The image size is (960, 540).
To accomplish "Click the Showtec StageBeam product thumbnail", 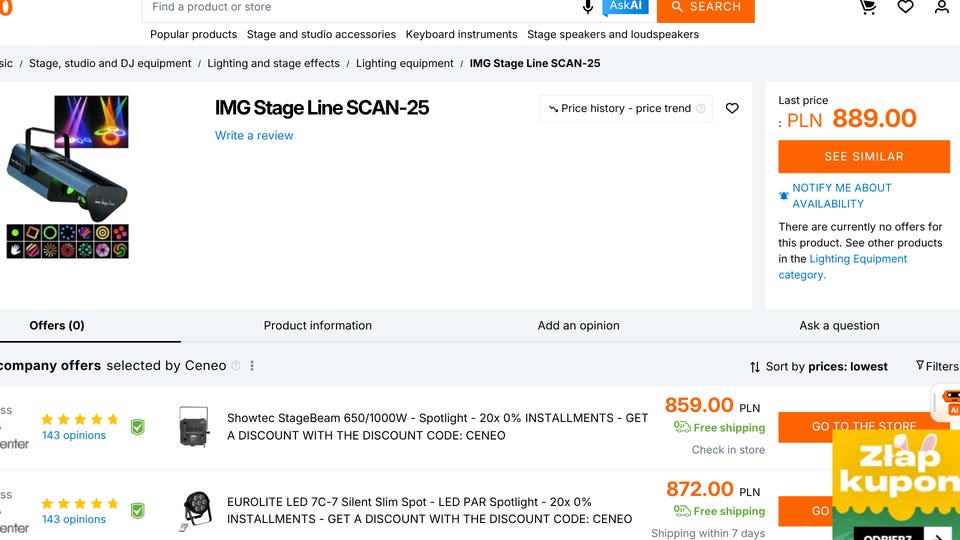I will 193,426.
